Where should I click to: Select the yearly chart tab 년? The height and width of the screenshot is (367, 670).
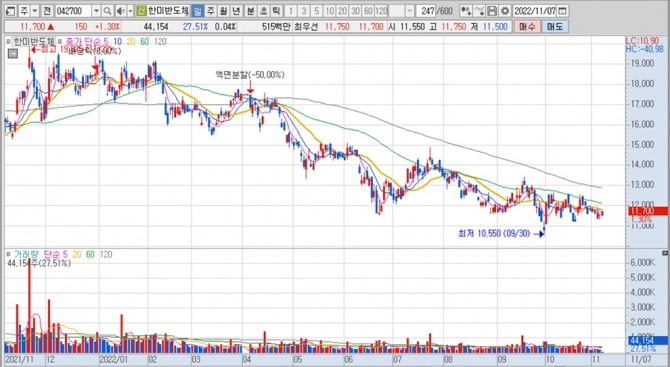[x=236, y=11]
